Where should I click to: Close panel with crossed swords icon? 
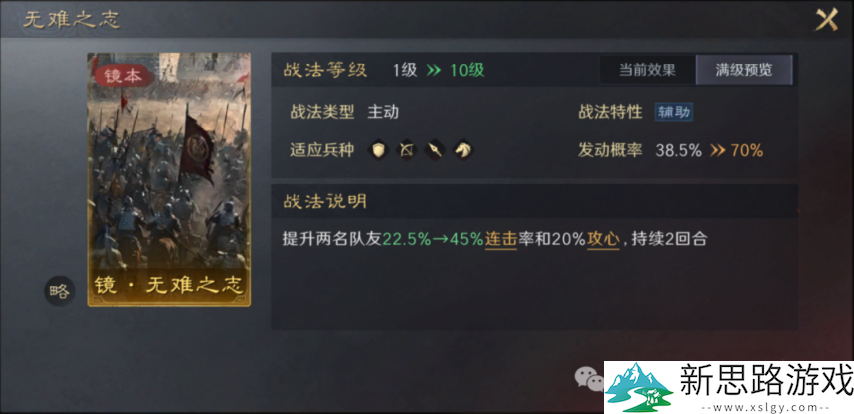(826, 20)
